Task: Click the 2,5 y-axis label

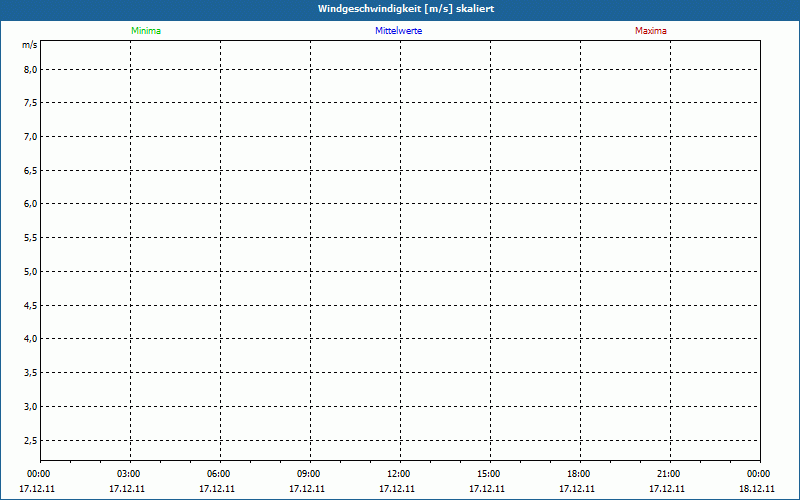Action: pyautogui.click(x=31, y=440)
